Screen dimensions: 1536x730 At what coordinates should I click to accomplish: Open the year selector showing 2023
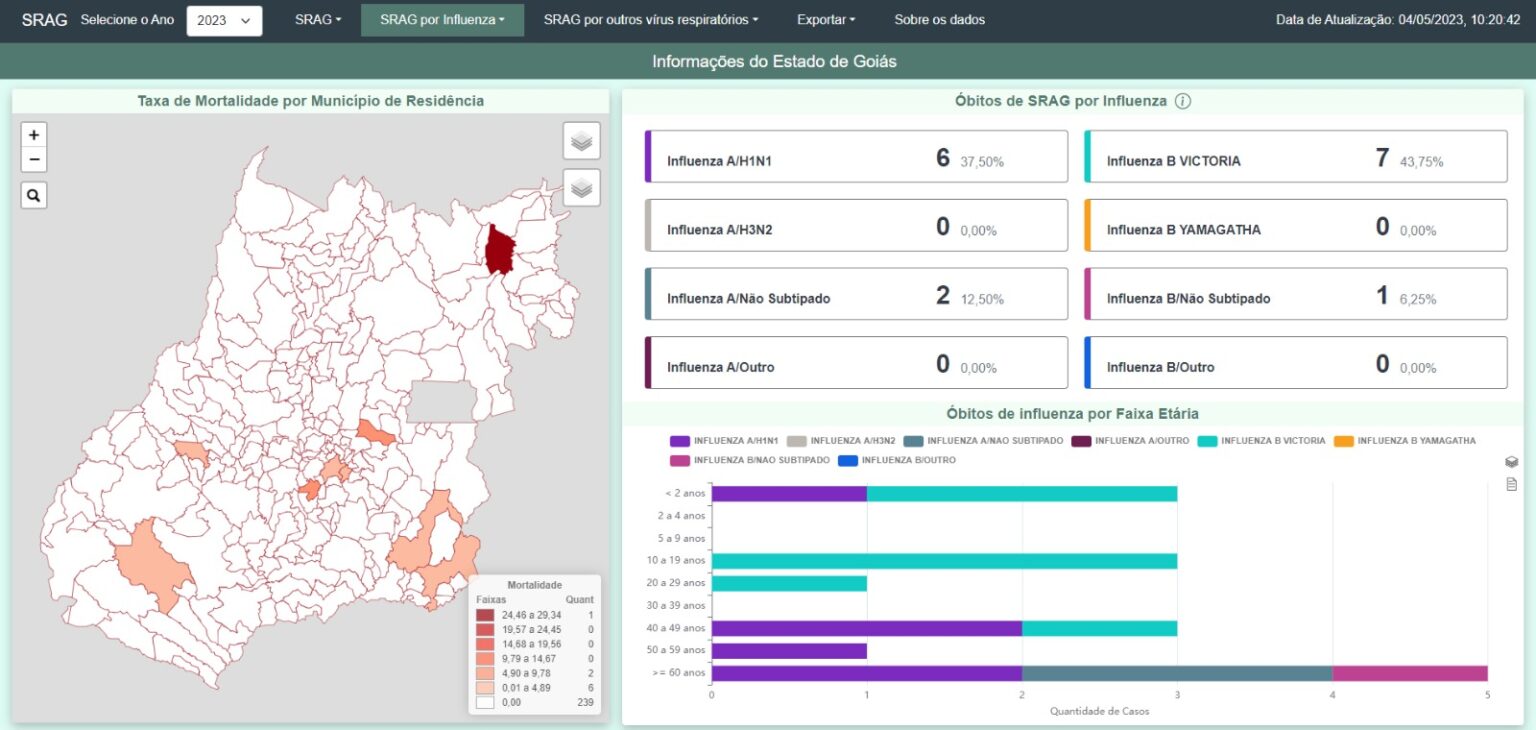224,20
